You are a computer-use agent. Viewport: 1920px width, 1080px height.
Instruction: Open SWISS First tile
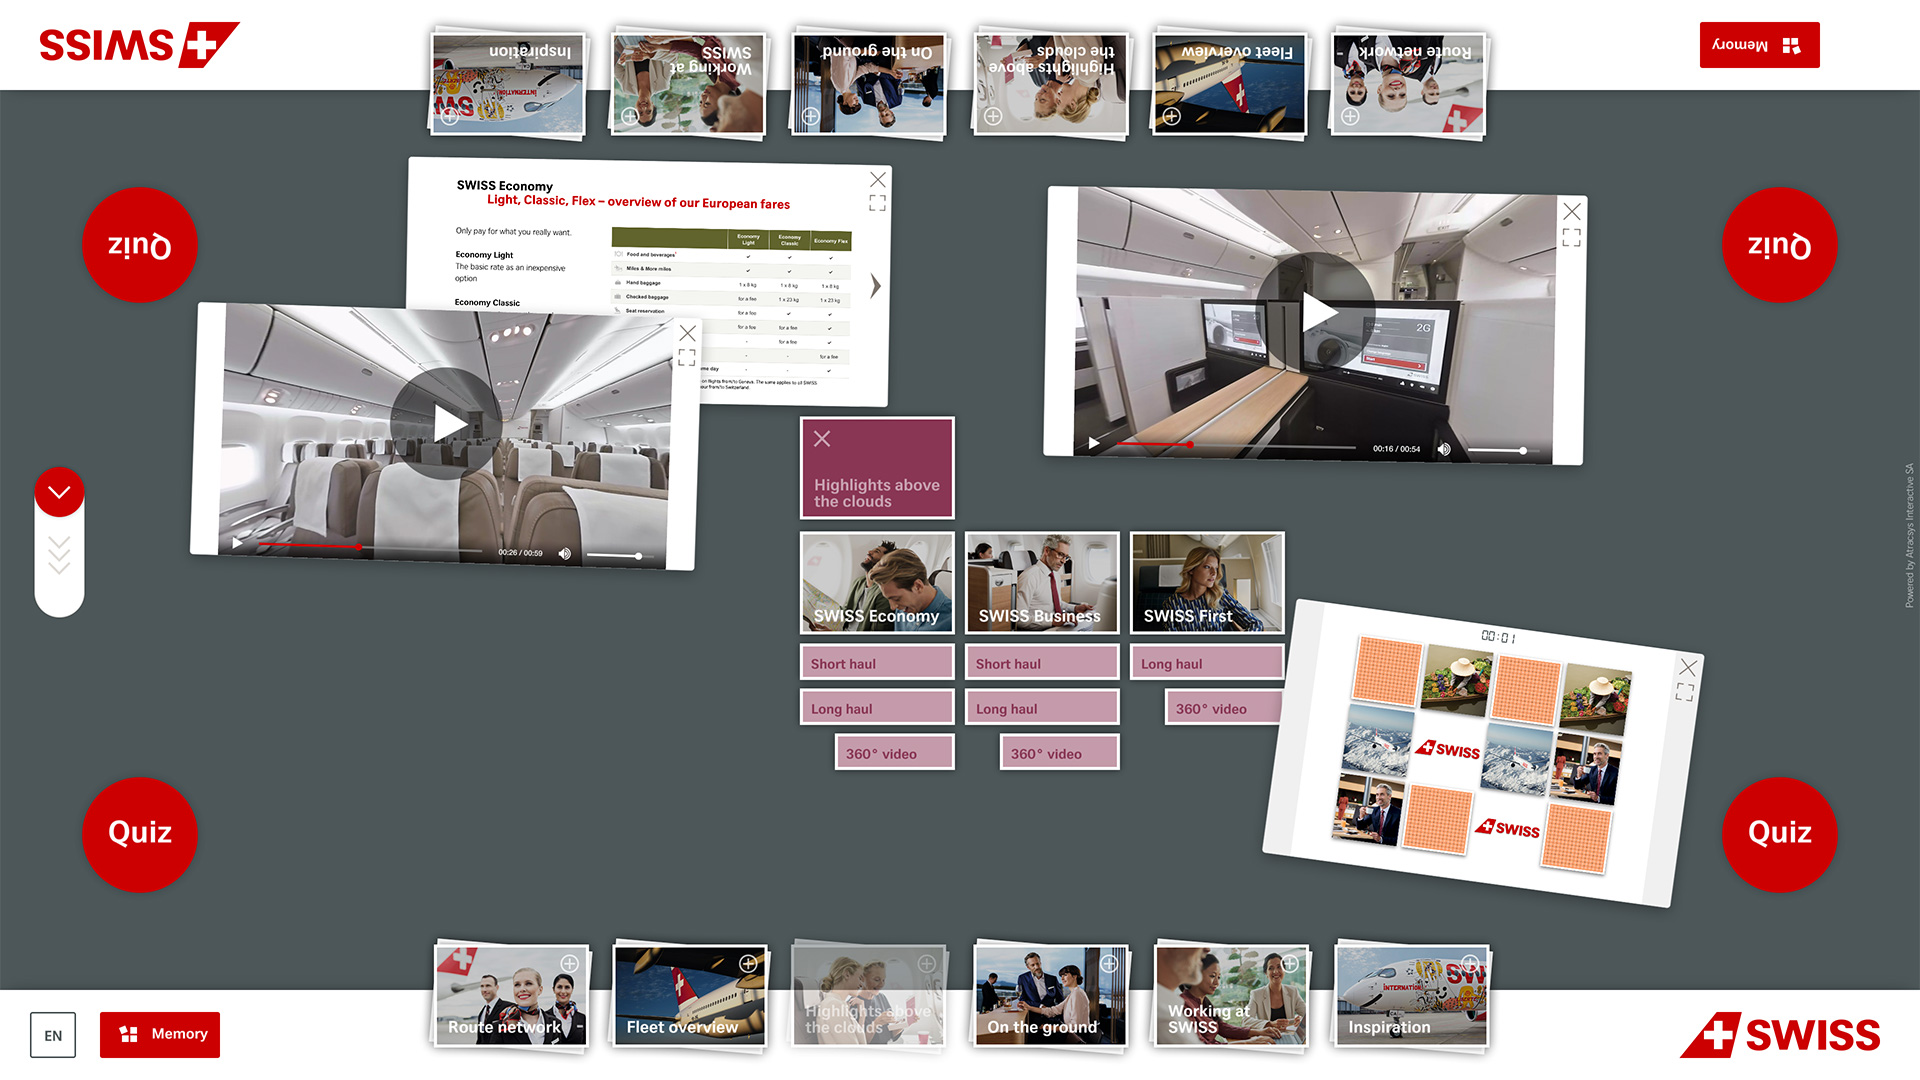(x=1207, y=583)
